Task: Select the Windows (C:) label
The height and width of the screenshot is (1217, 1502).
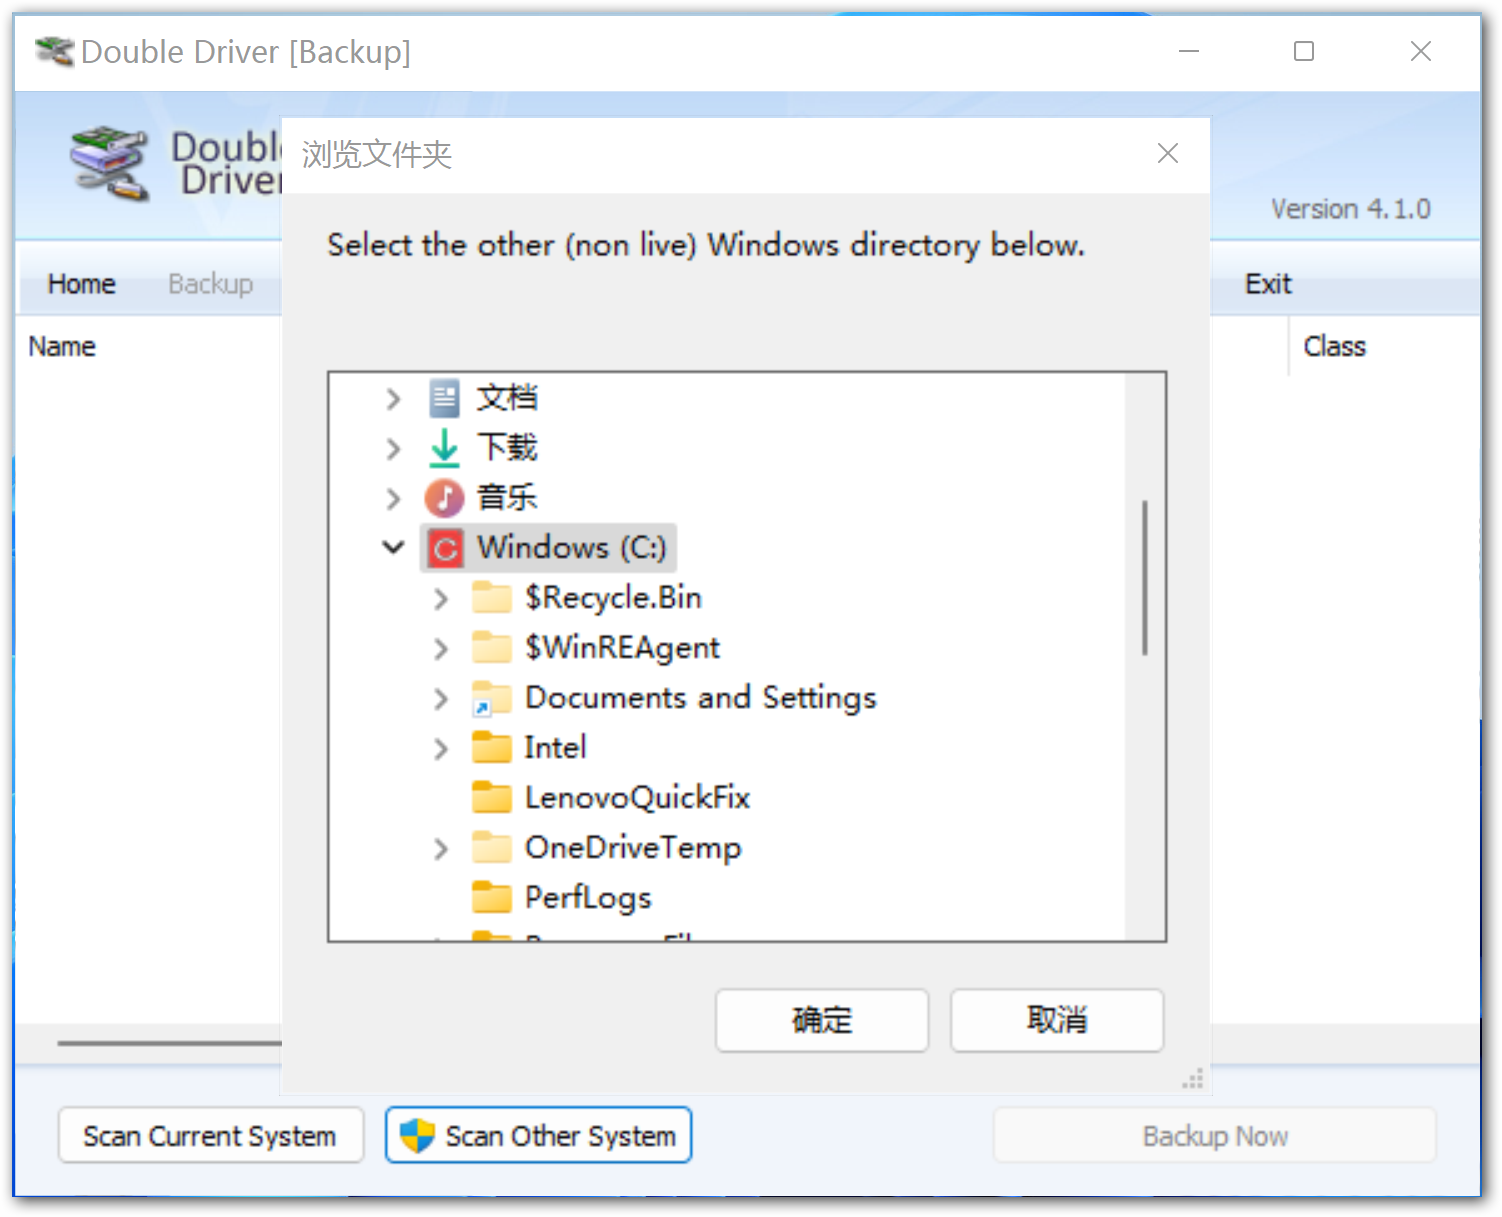Action: click(571, 547)
